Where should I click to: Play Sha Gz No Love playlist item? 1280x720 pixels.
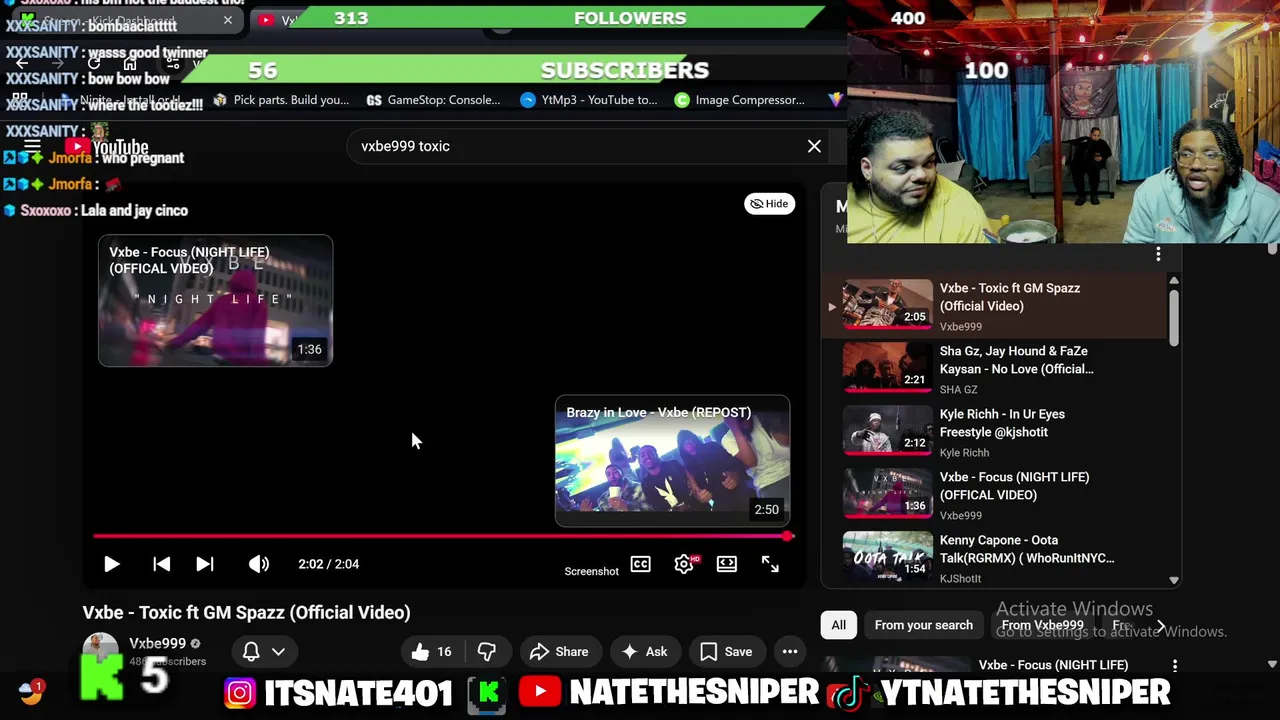point(995,368)
